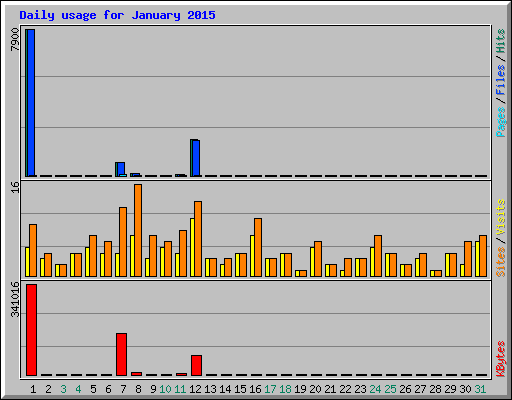512x400 pixels.
Task: Click day label 25 on the x-axis
Action: (390, 389)
